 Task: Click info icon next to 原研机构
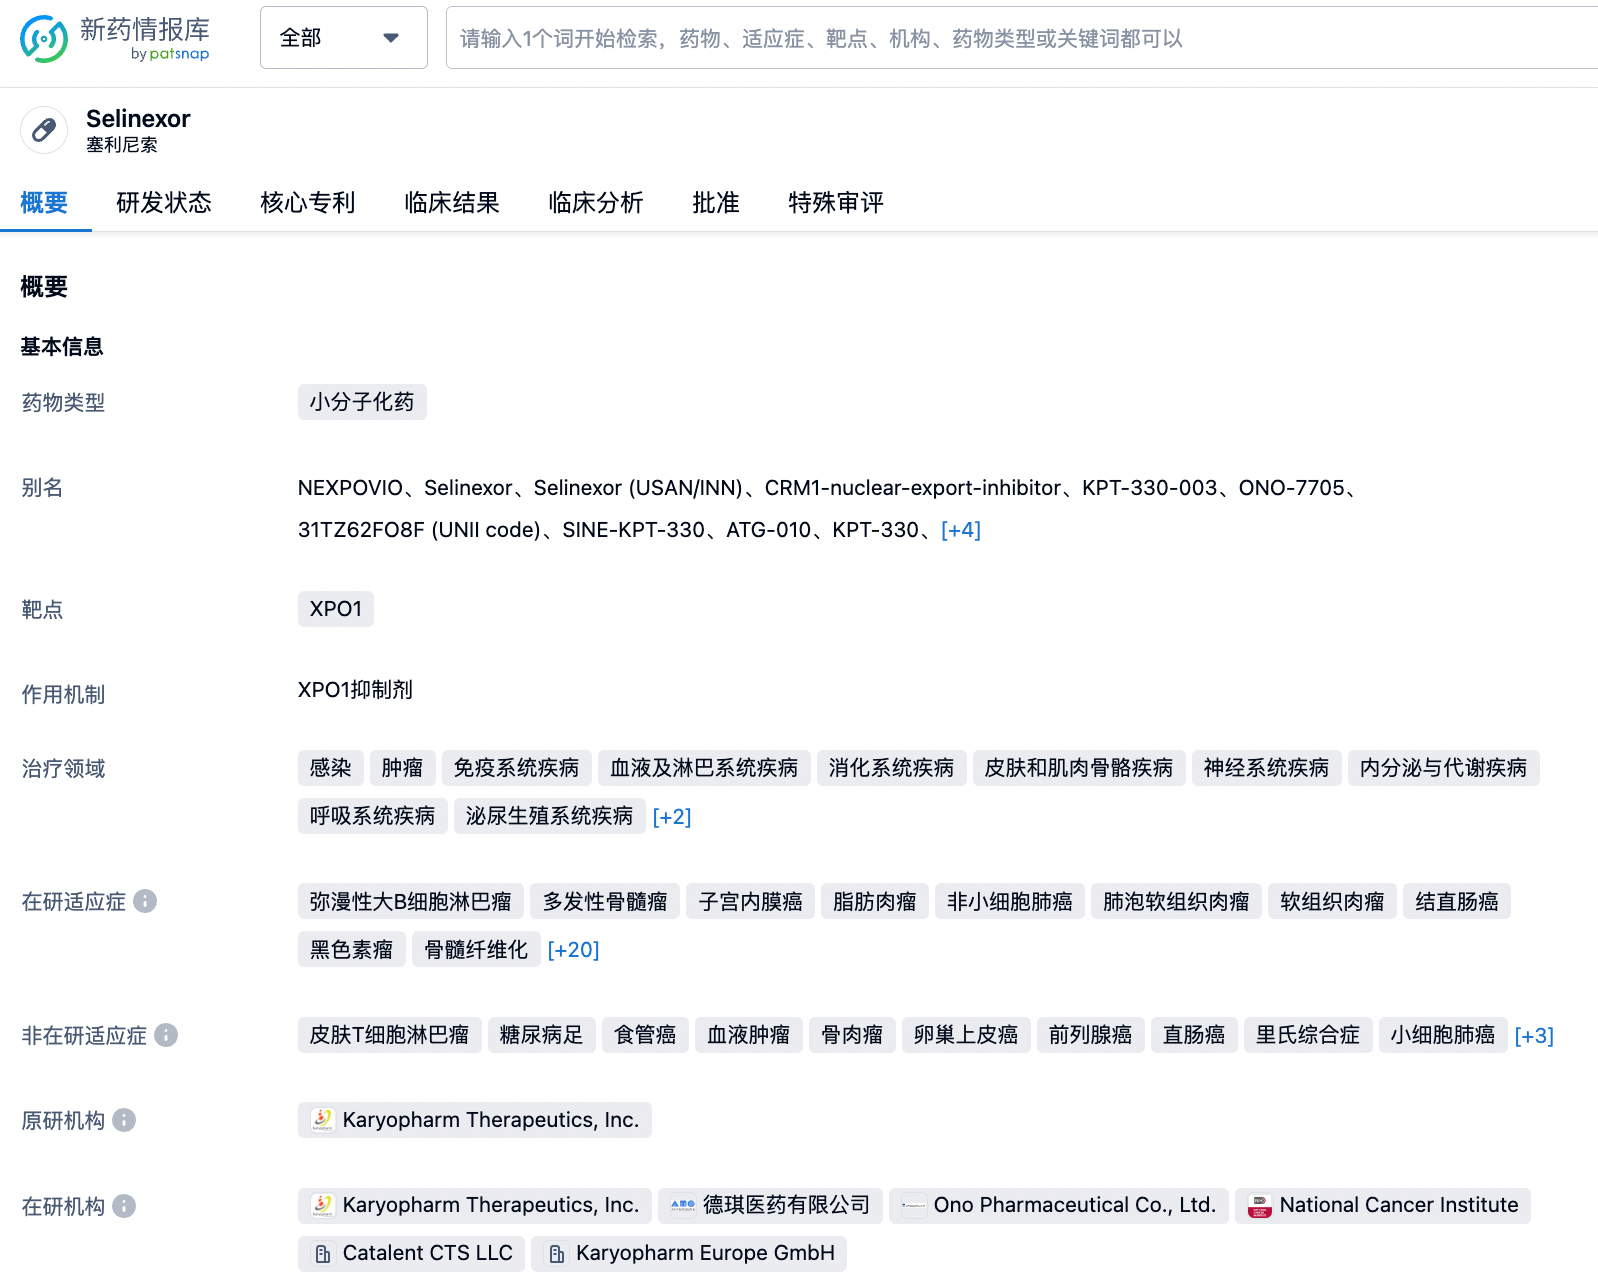(124, 1120)
